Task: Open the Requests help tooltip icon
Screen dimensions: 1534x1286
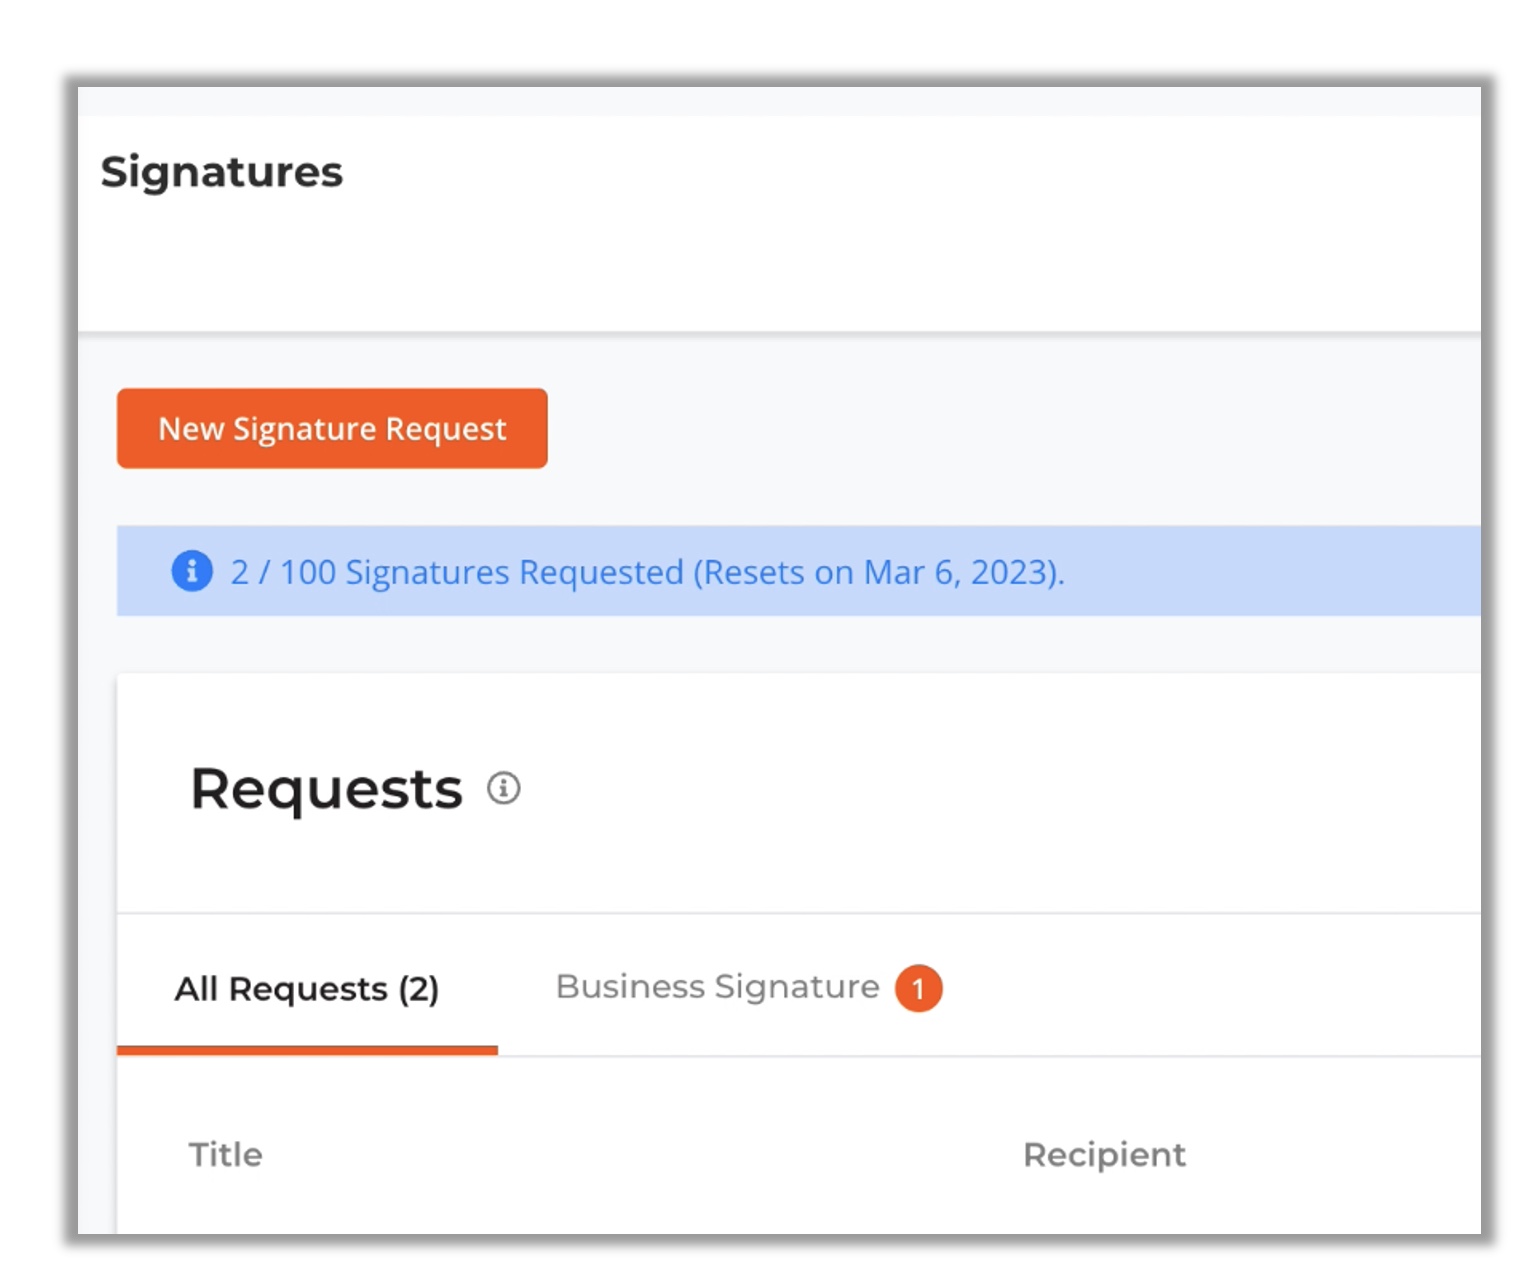Action: [x=504, y=788]
